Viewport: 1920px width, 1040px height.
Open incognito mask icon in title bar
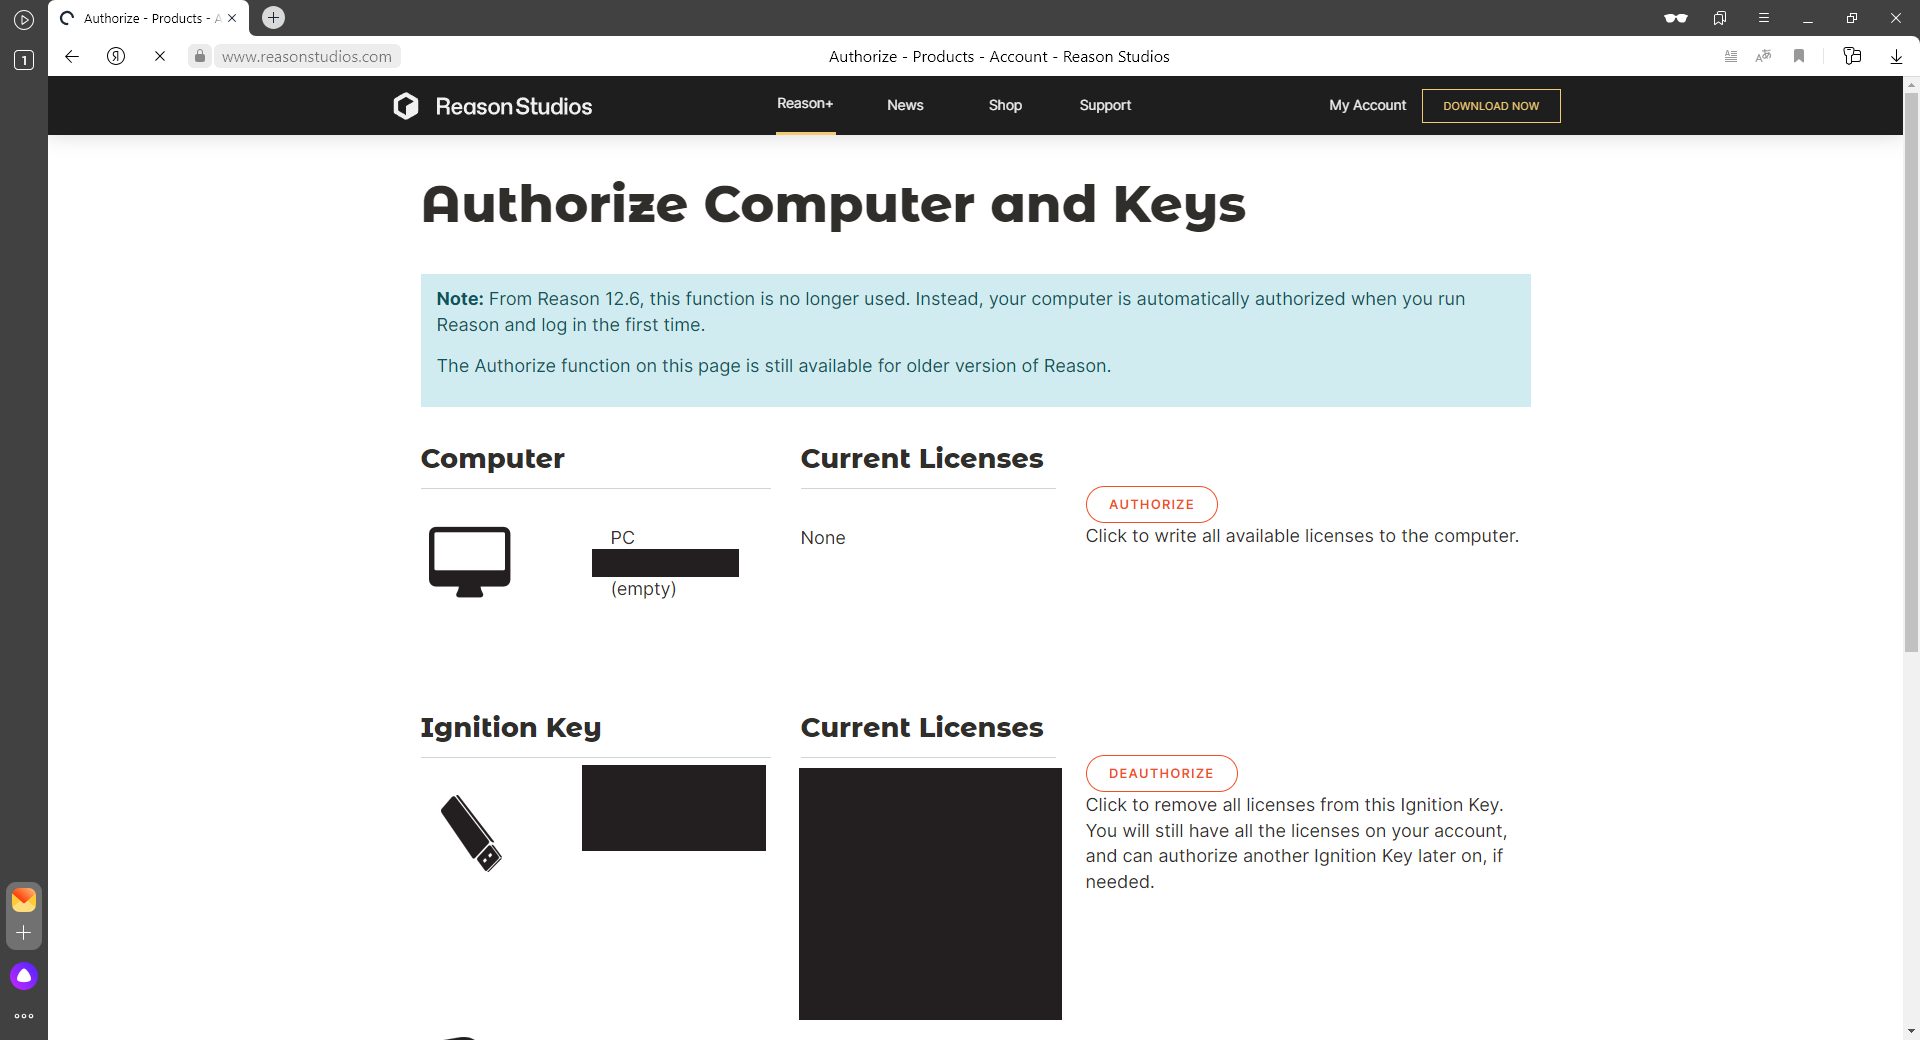tap(1676, 18)
